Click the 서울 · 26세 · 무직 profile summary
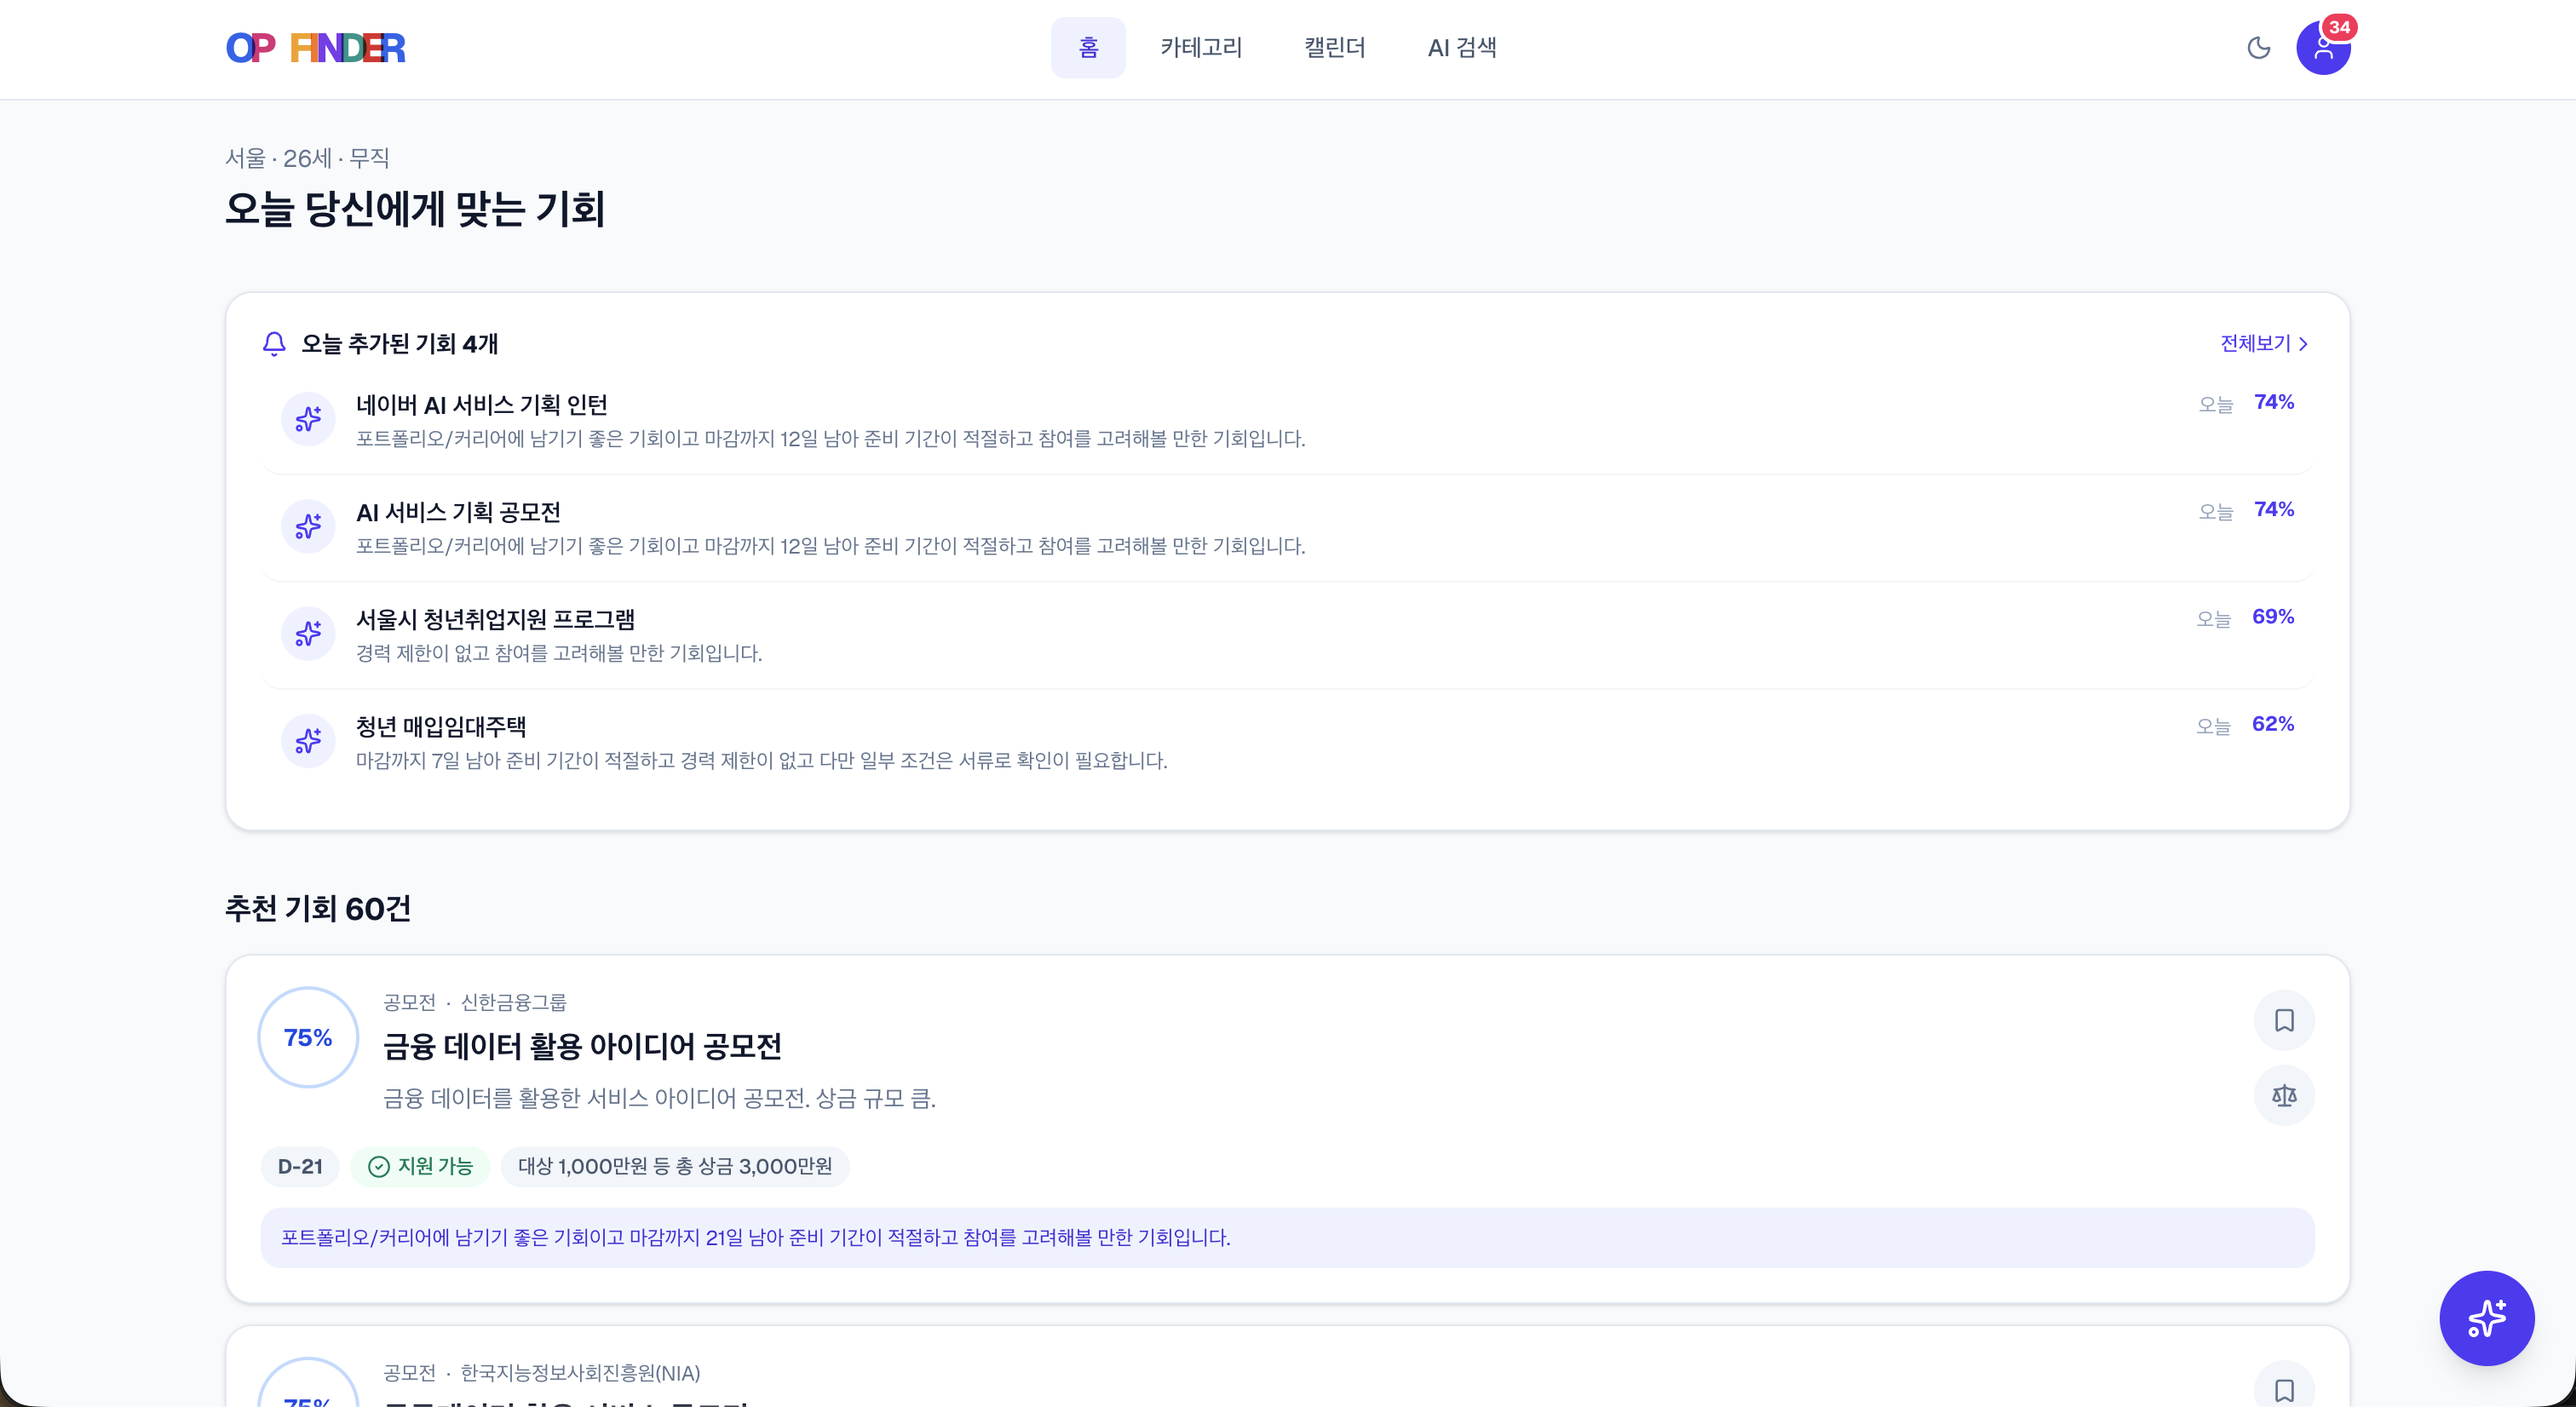The height and width of the screenshot is (1407, 2576). (307, 158)
